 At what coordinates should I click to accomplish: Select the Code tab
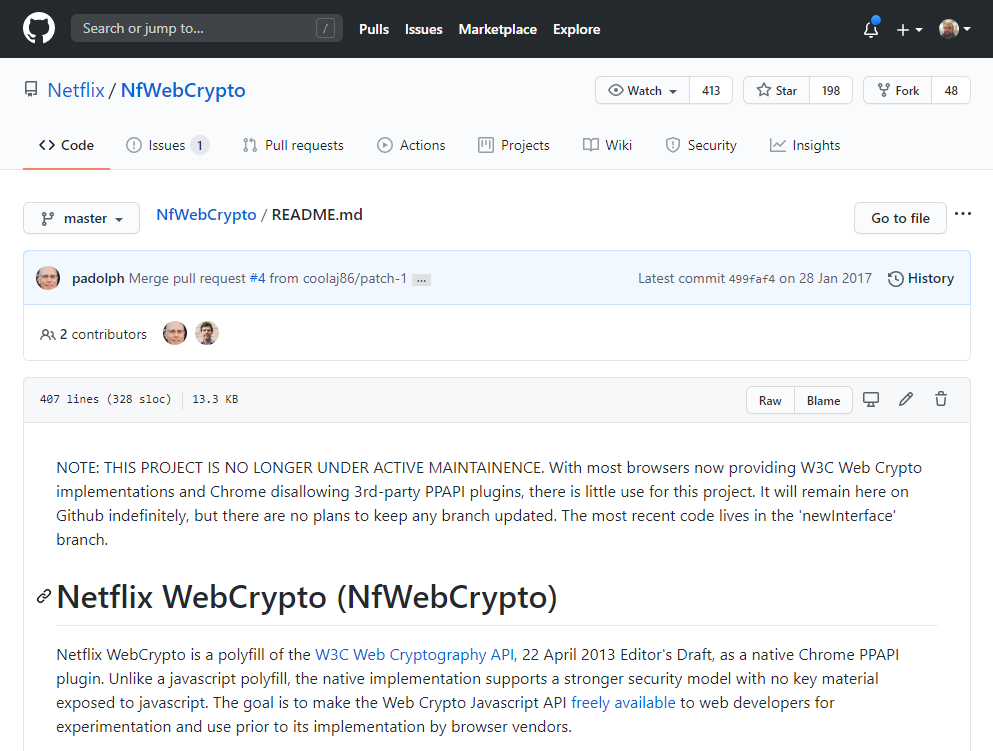[66, 145]
